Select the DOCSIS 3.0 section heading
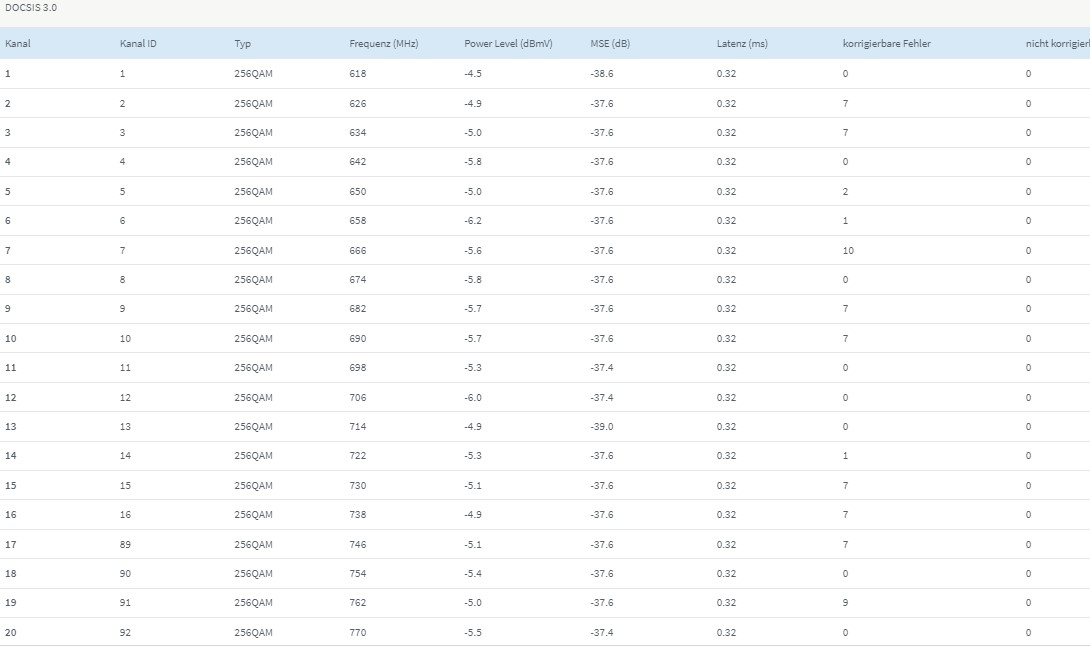 [31, 7]
